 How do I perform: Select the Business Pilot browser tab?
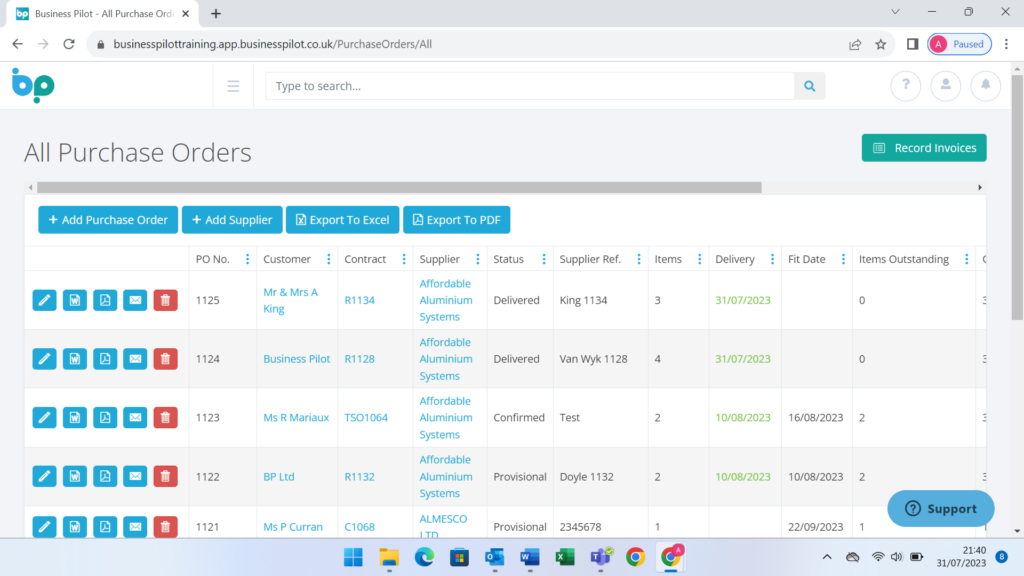point(102,14)
